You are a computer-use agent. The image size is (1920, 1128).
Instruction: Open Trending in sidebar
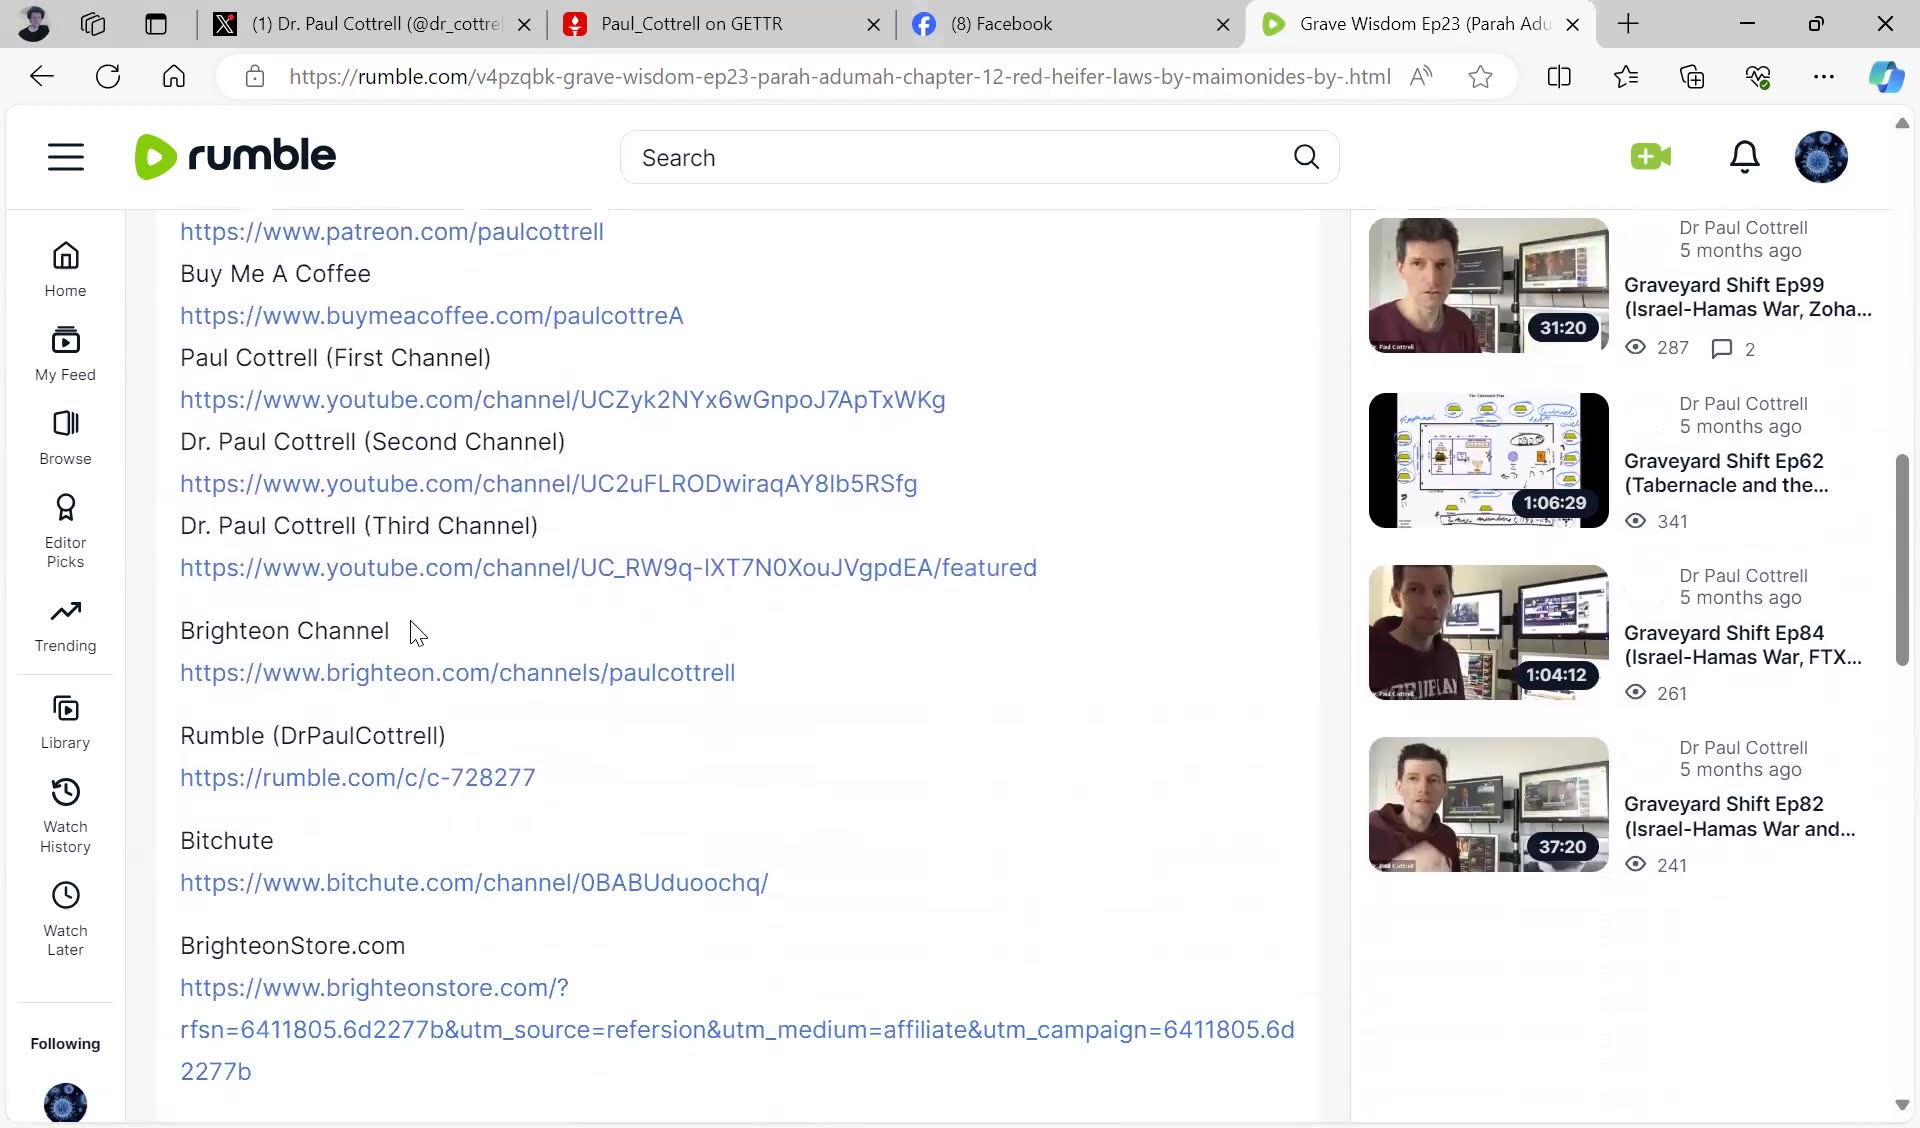tap(65, 626)
